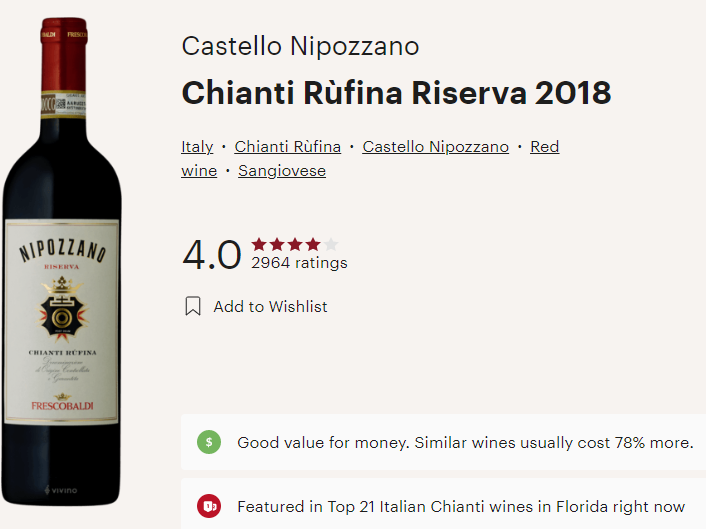The image size is (706, 529).
Task: Open the Red wine category link
Action: (x=370, y=158)
